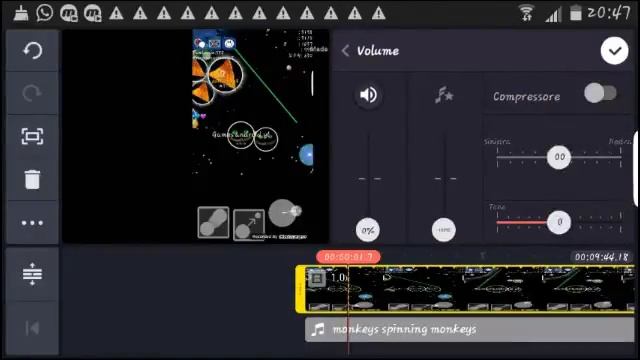Tap the Compressore label
This screenshot has width=640, height=360.
point(527,97)
